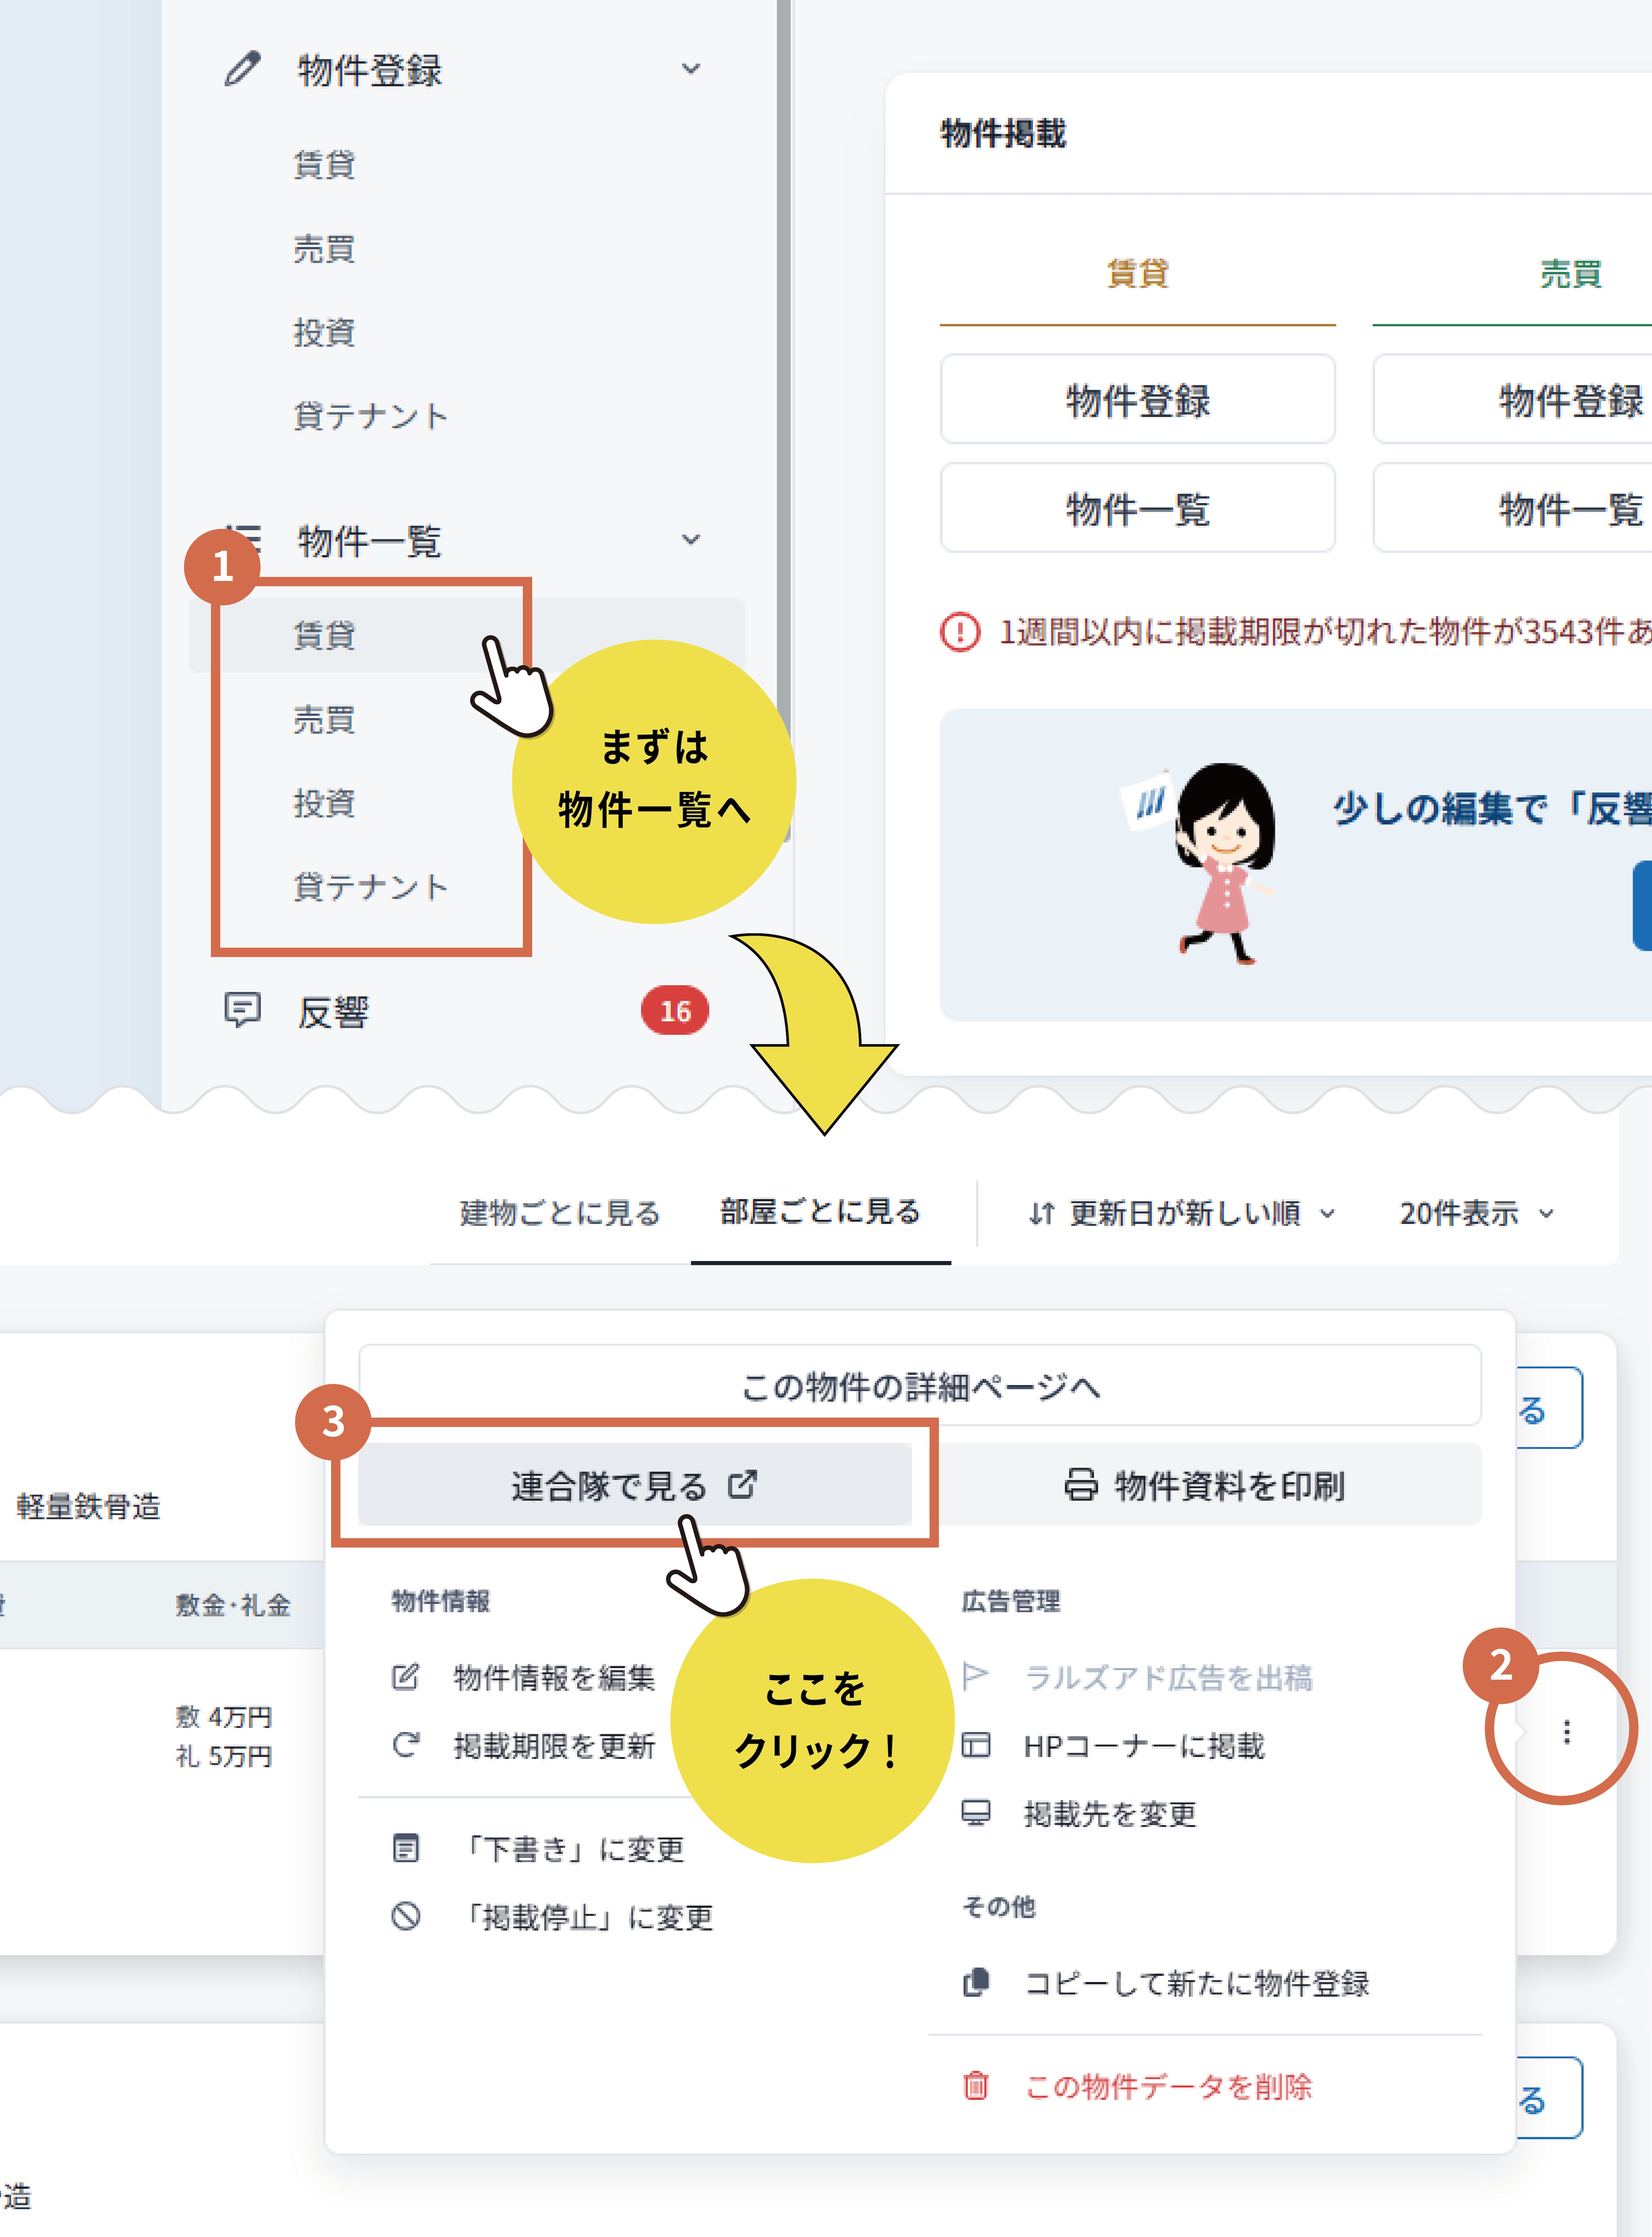Click the draft document icon beside 「下書き」に変更
The width and height of the screenshot is (1652, 2237).
click(406, 1848)
